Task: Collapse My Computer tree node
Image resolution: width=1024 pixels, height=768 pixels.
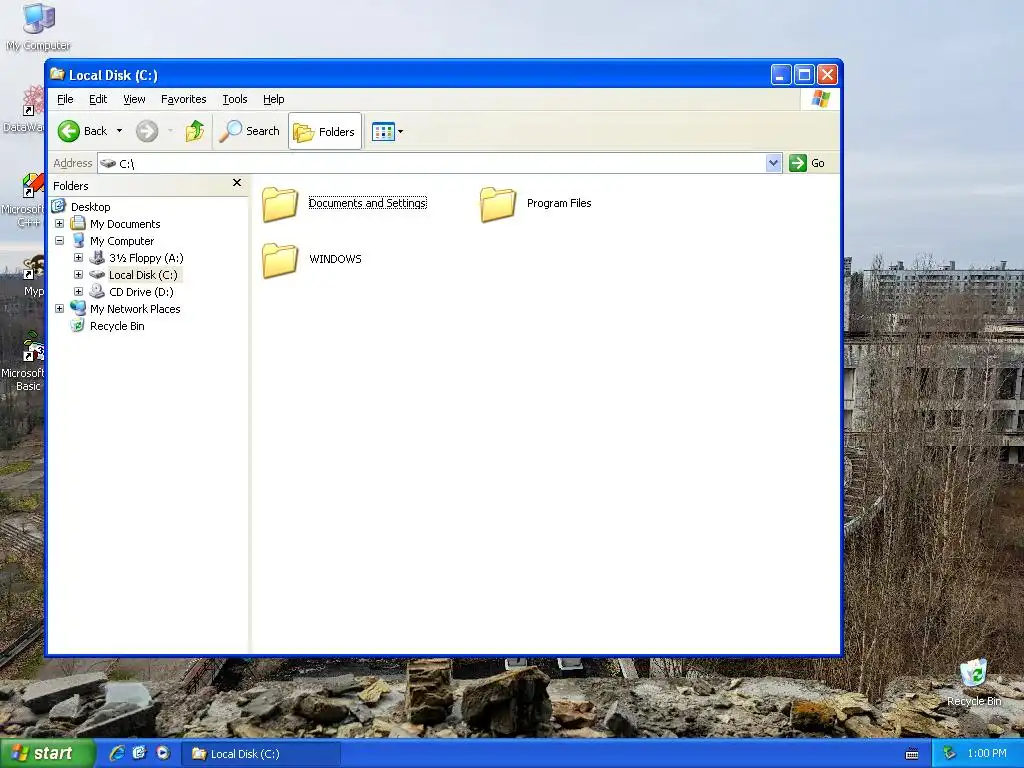Action: 59,241
